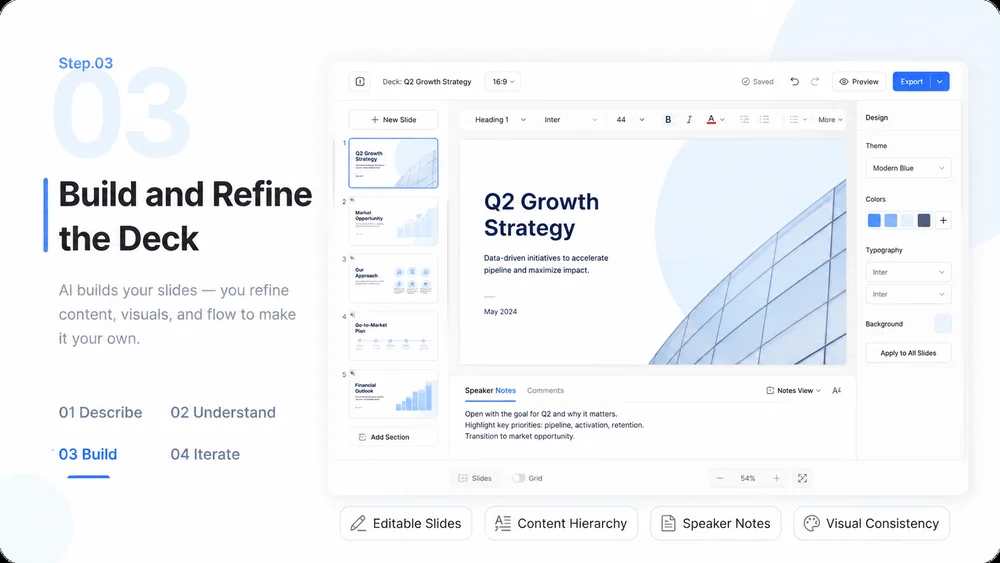Click the Preview button
Viewport: 1000px width, 563px height.
pos(858,82)
